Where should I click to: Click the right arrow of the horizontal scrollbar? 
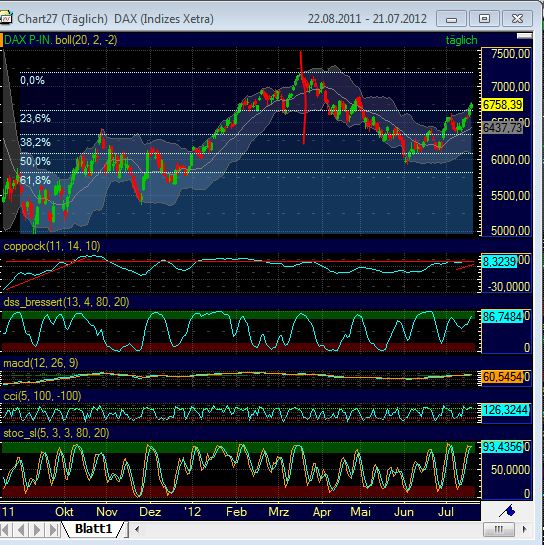click(524, 530)
